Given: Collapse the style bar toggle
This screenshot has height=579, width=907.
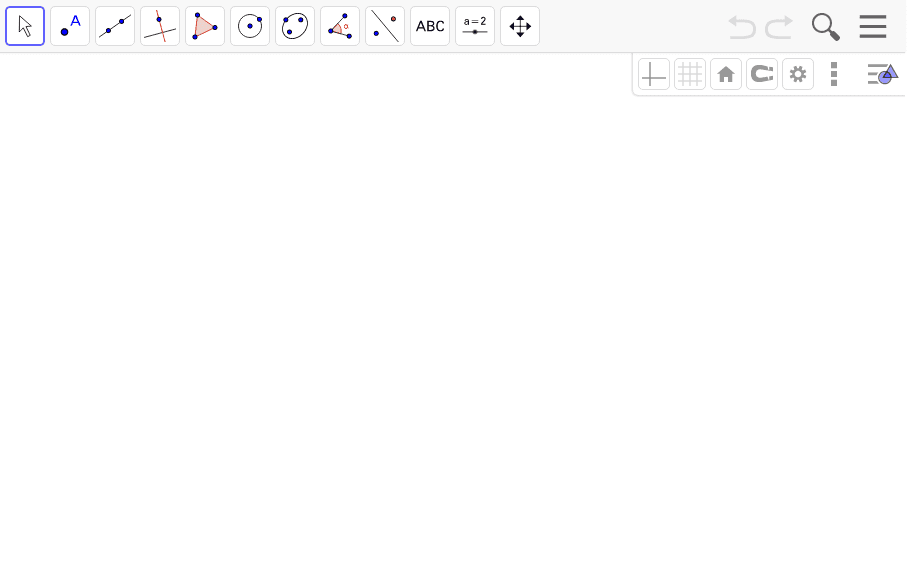Looking at the screenshot, I should (883, 74).
